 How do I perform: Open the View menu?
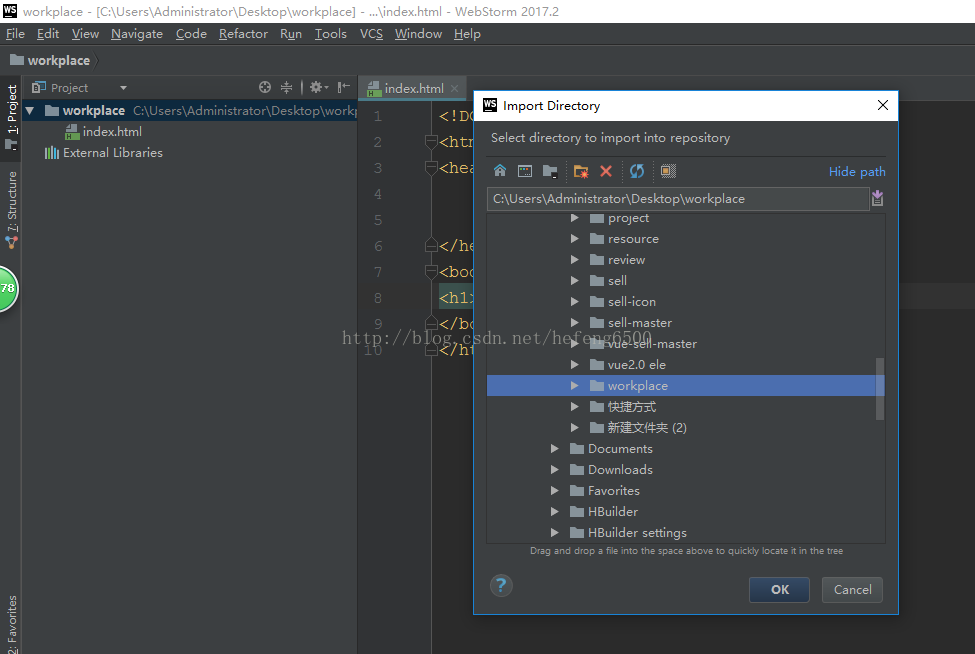(x=85, y=34)
